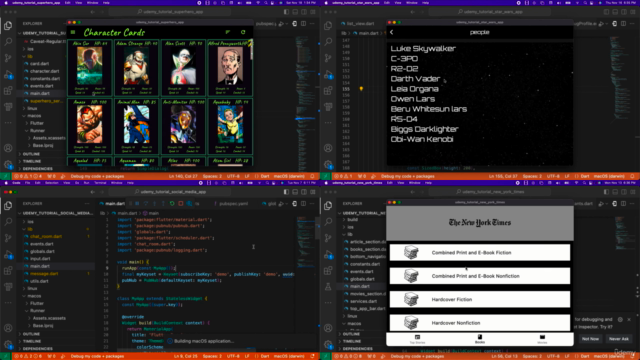640x360 pixels.
Task: Expand the TIMELINE section in the New York Times explorer
Action: point(351,341)
